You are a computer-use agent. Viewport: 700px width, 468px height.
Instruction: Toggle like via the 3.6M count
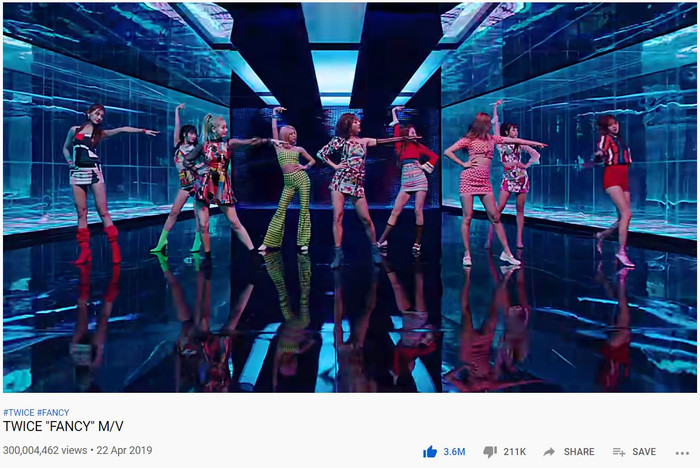point(454,452)
